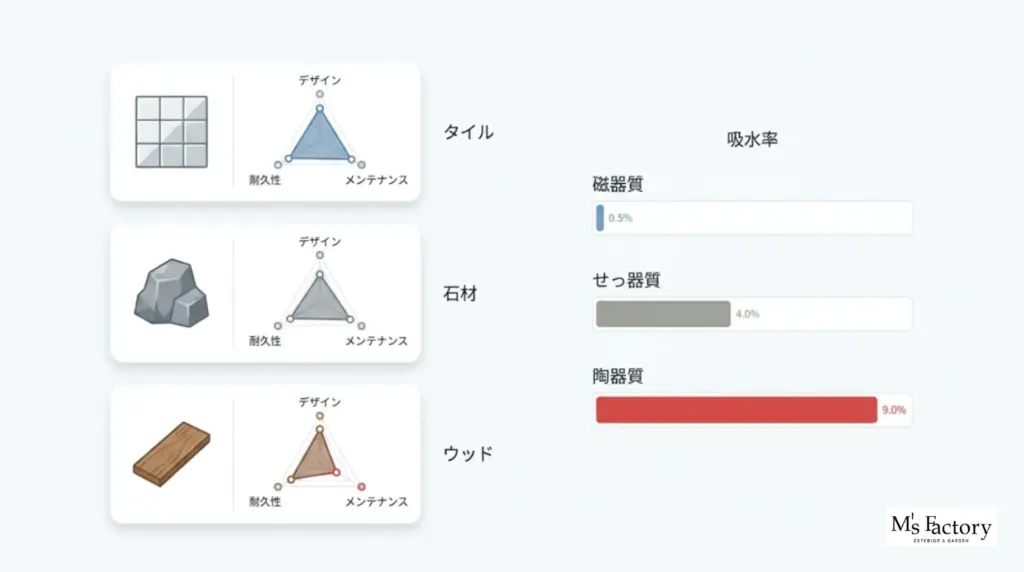
Task: Click the tile grid icon
Action: click(172, 132)
